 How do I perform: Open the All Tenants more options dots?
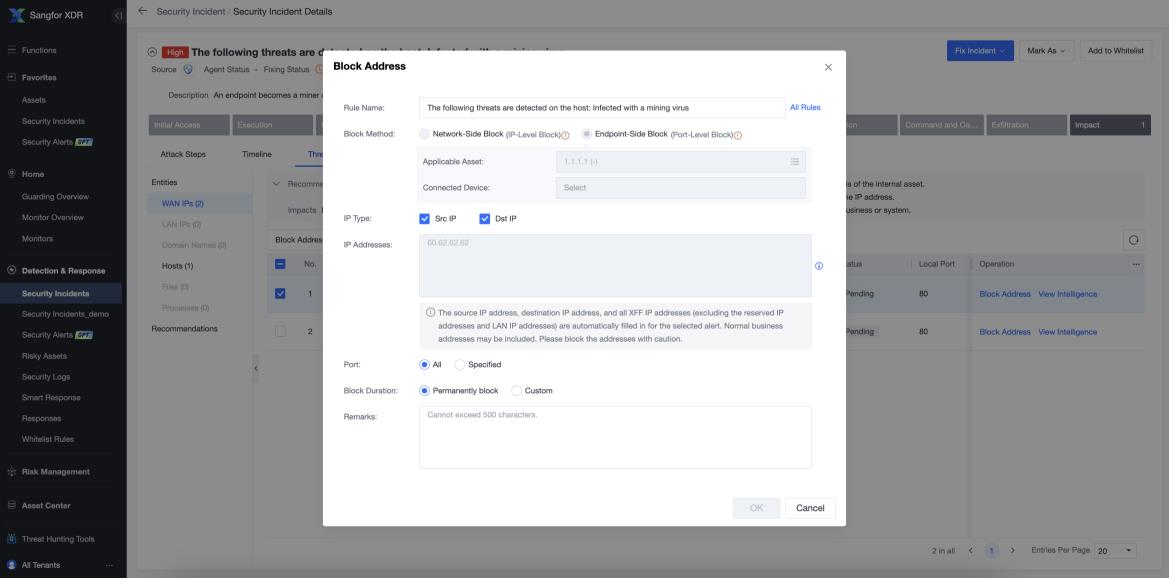110,565
